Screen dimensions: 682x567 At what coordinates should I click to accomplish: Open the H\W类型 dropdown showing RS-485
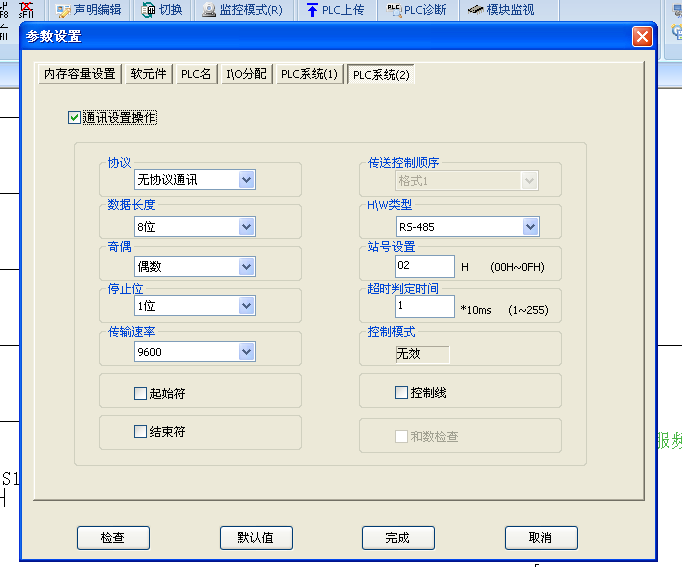[x=530, y=227]
